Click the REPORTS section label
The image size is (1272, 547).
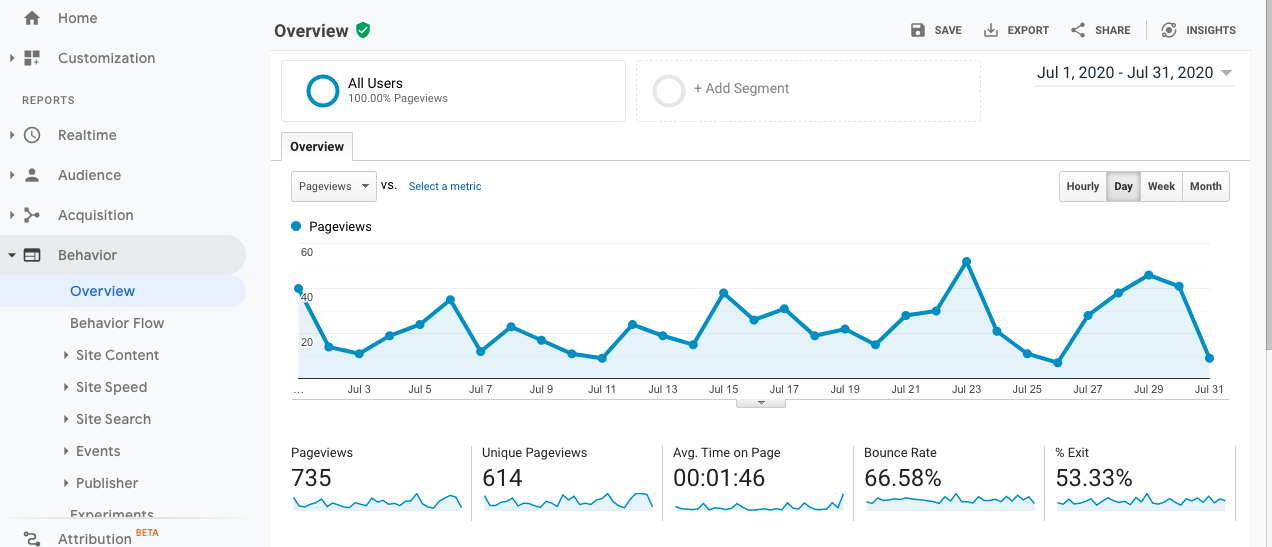click(48, 100)
